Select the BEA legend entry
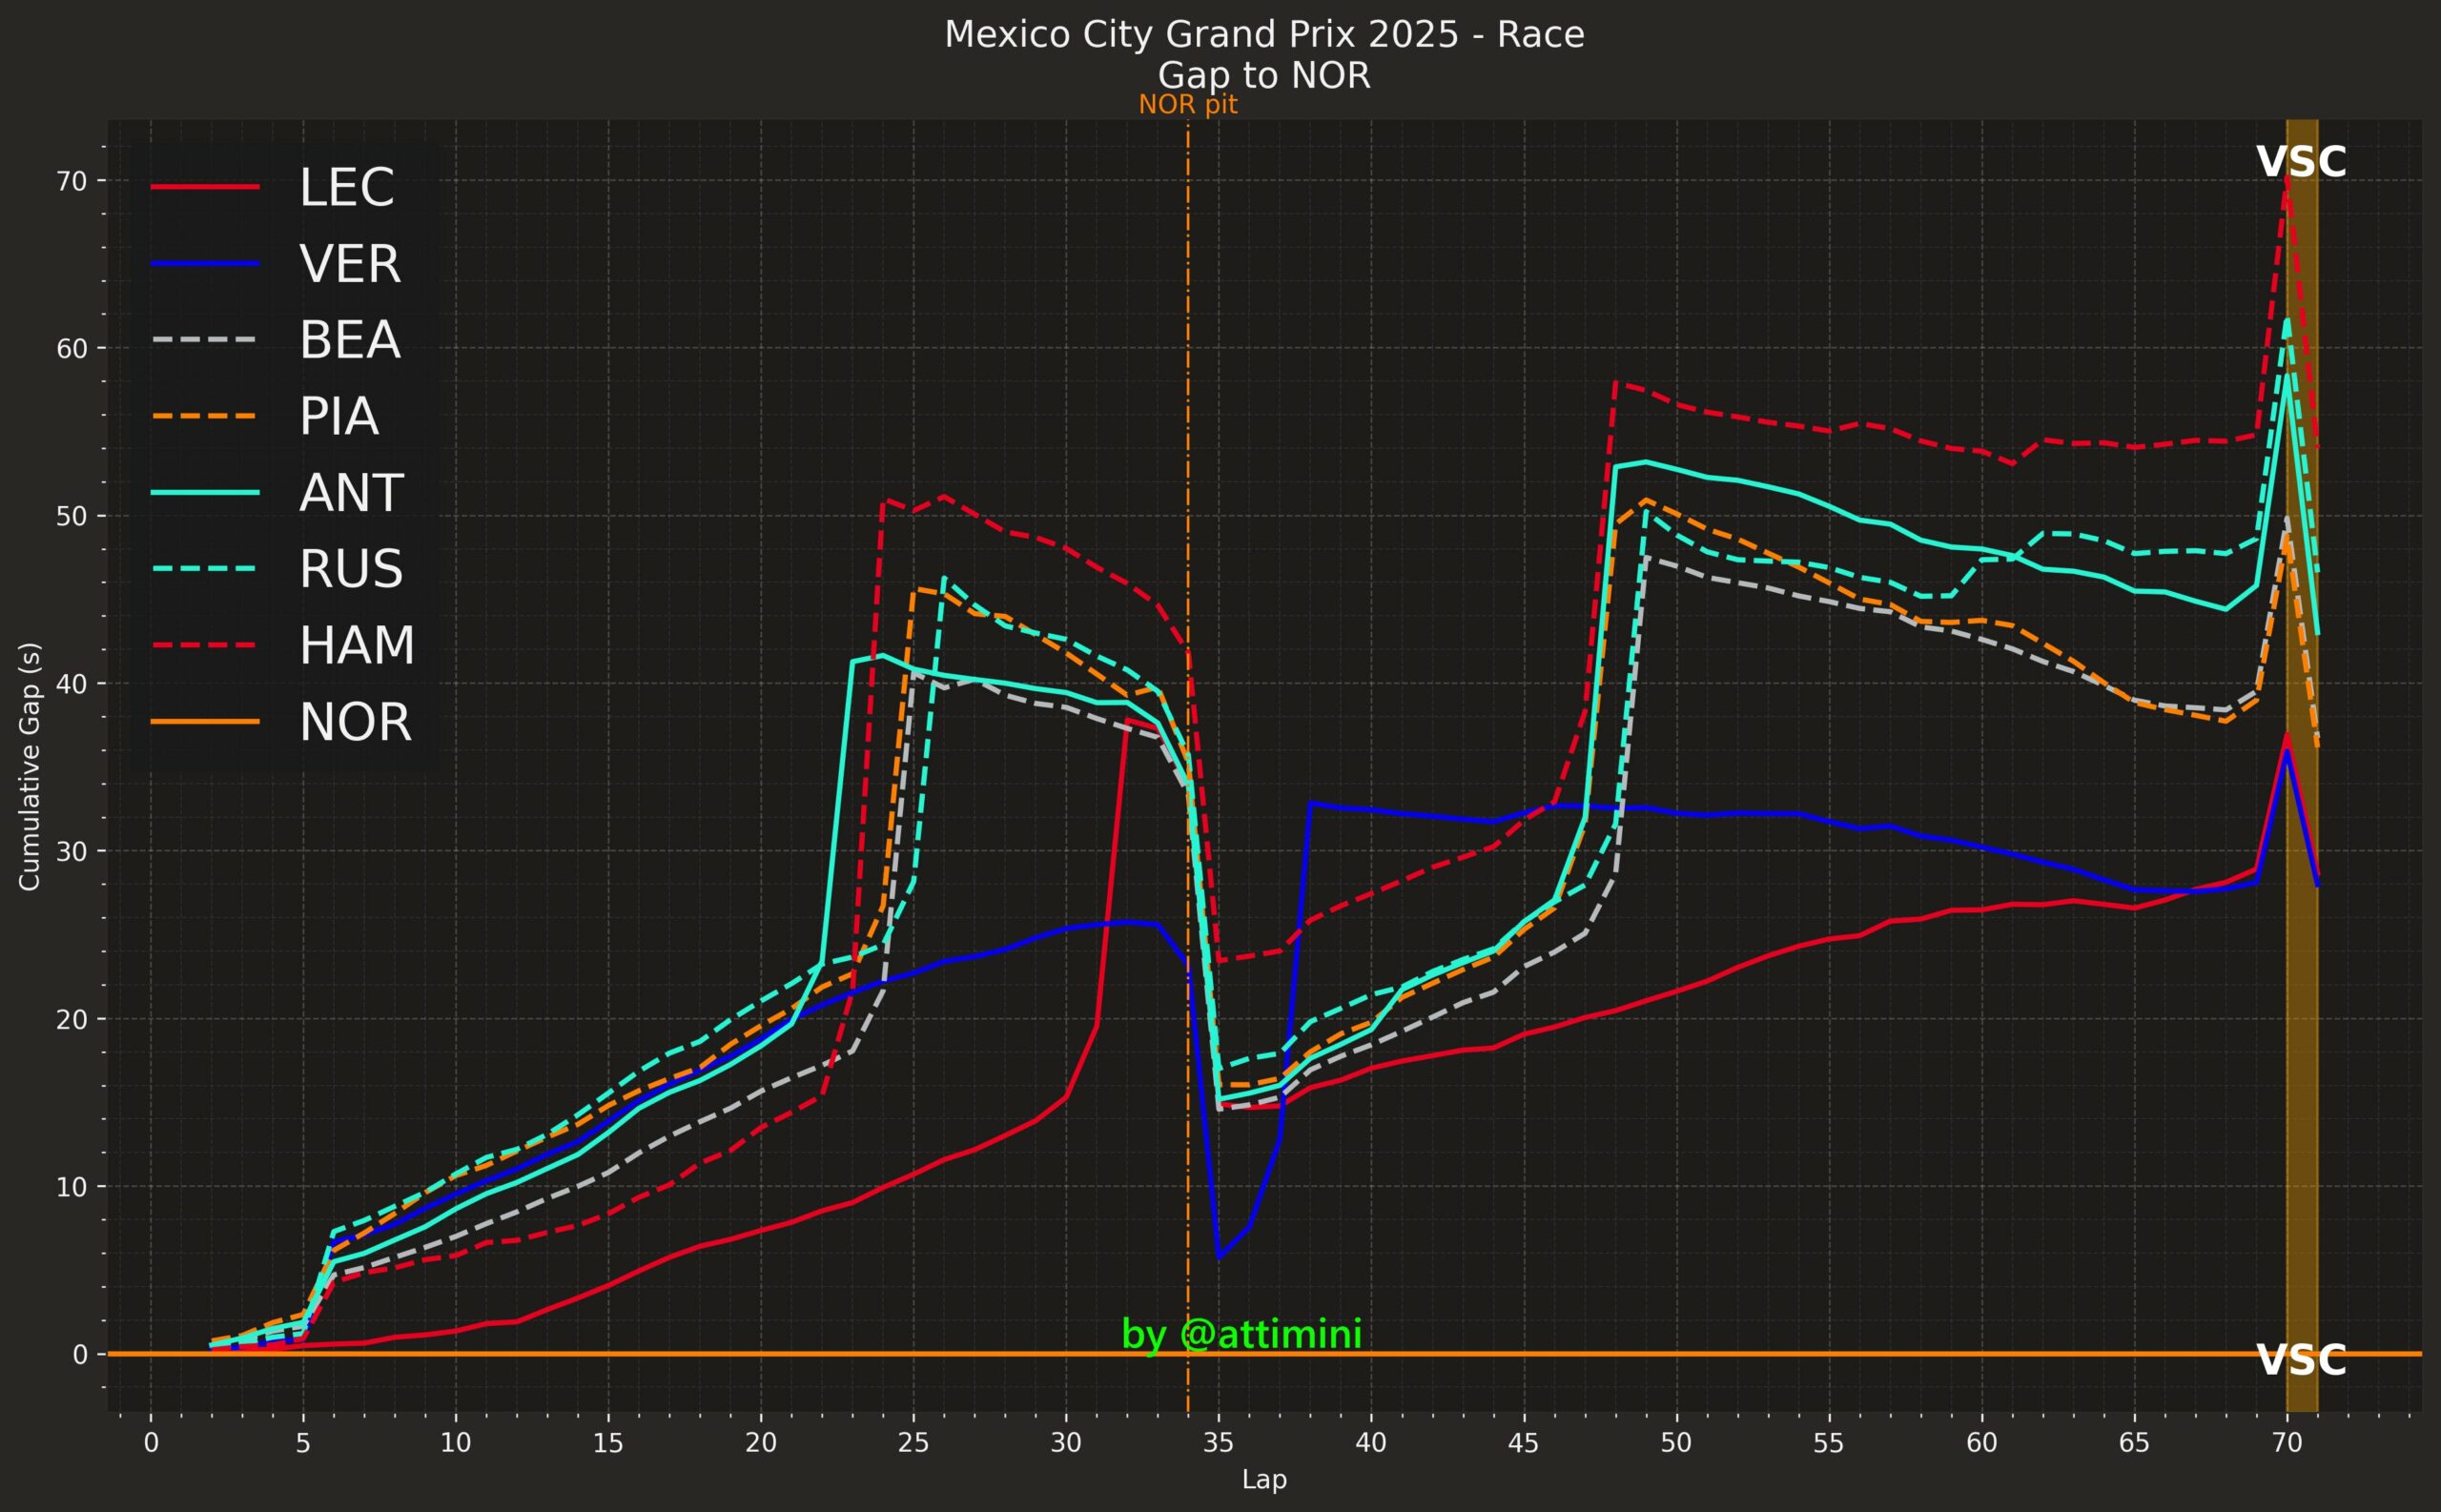The width and height of the screenshot is (2441, 1512). point(349,340)
